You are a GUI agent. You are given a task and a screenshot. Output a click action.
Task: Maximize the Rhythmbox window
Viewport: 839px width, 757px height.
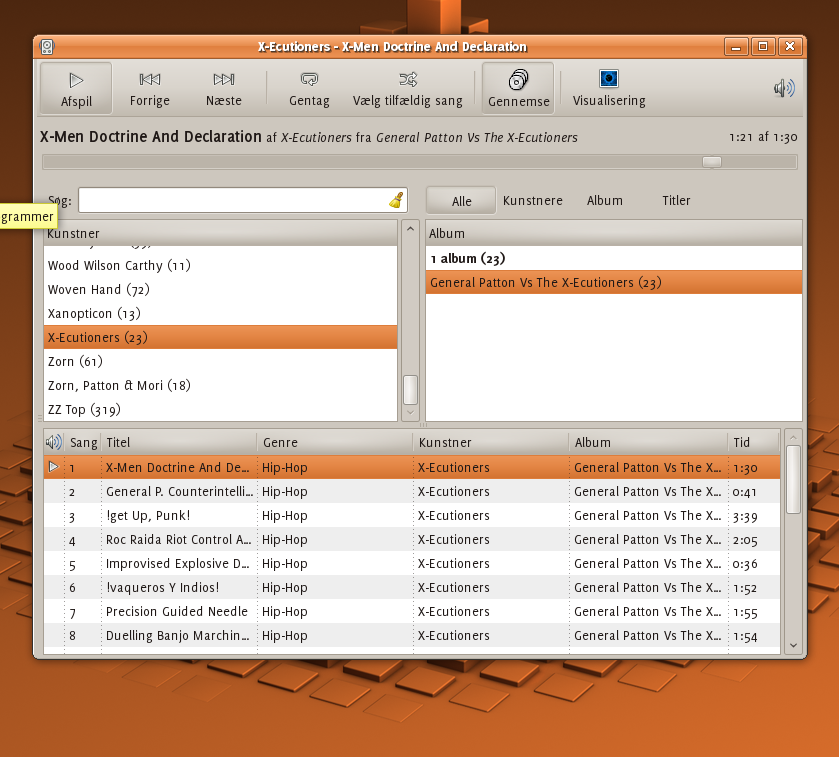click(763, 47)
